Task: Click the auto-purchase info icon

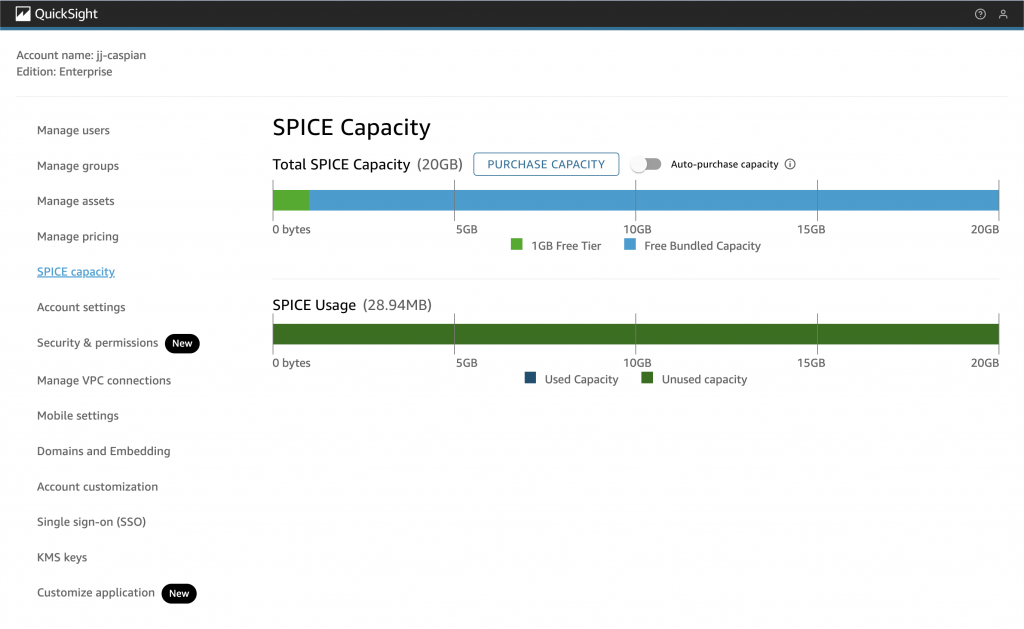Action: pos(790,164)
